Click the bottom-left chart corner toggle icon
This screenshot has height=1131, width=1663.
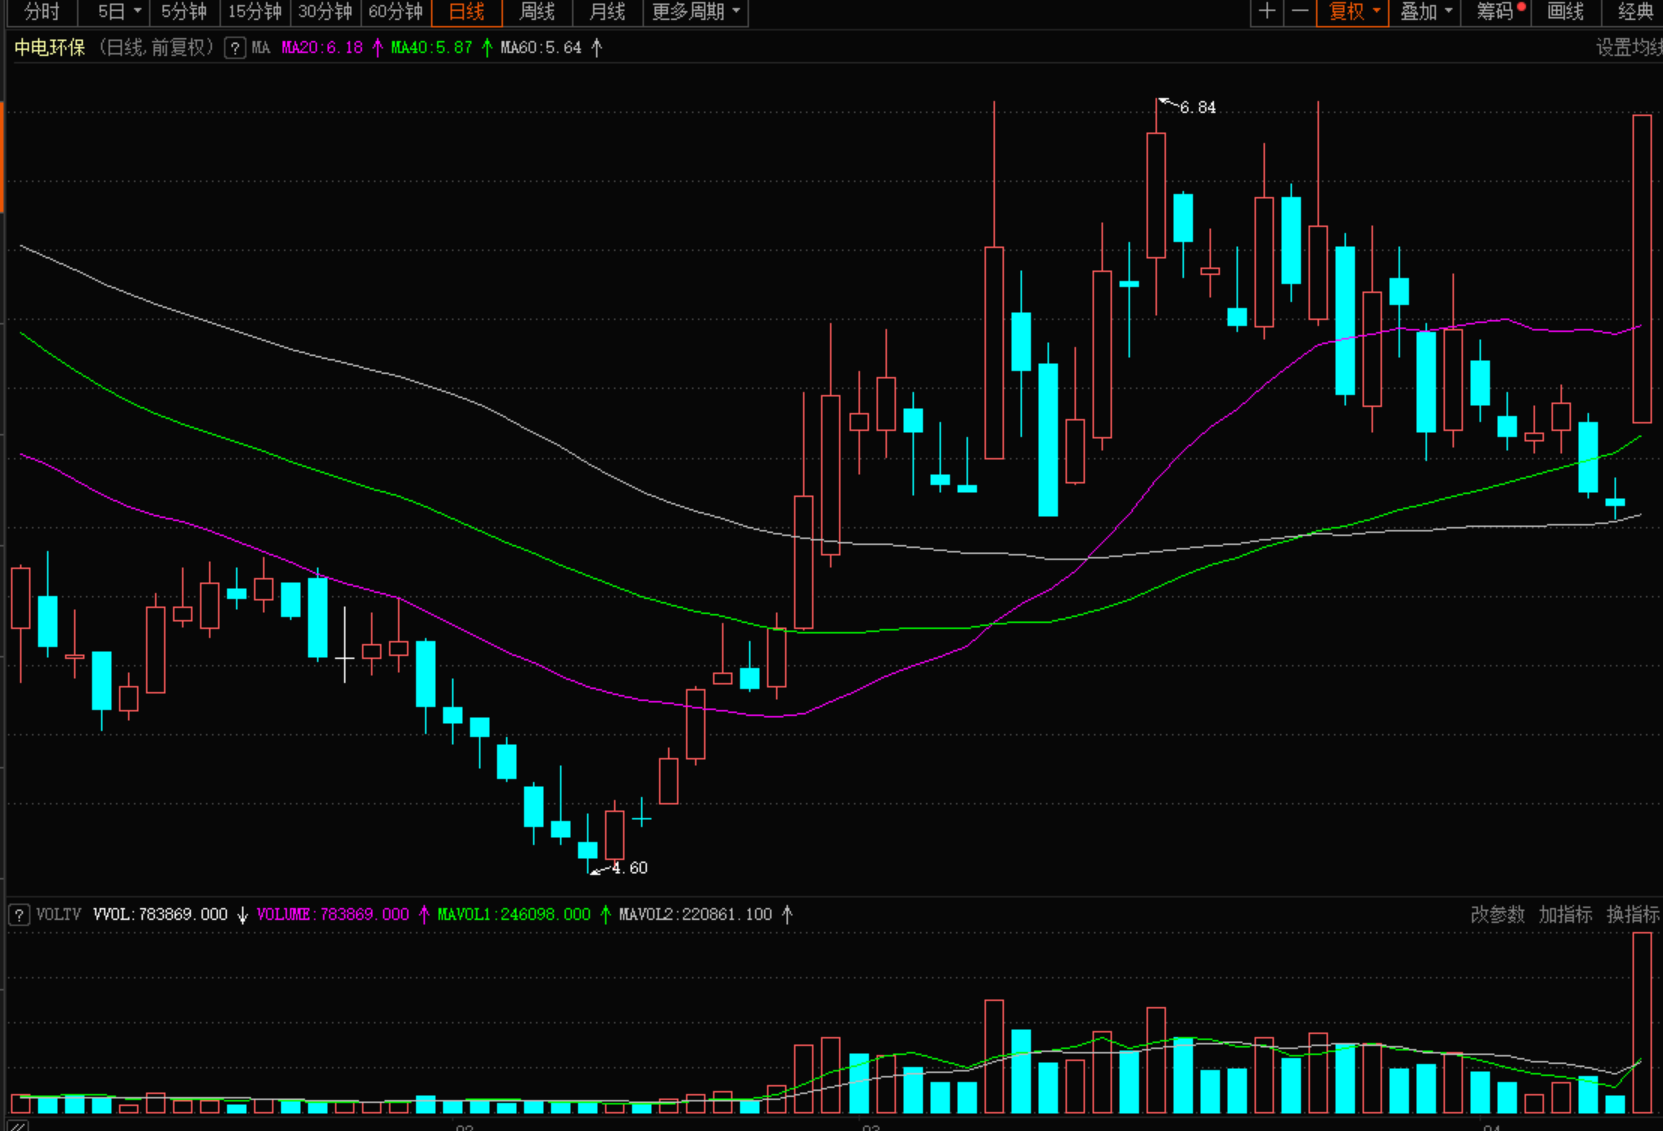coord(17,1125)
